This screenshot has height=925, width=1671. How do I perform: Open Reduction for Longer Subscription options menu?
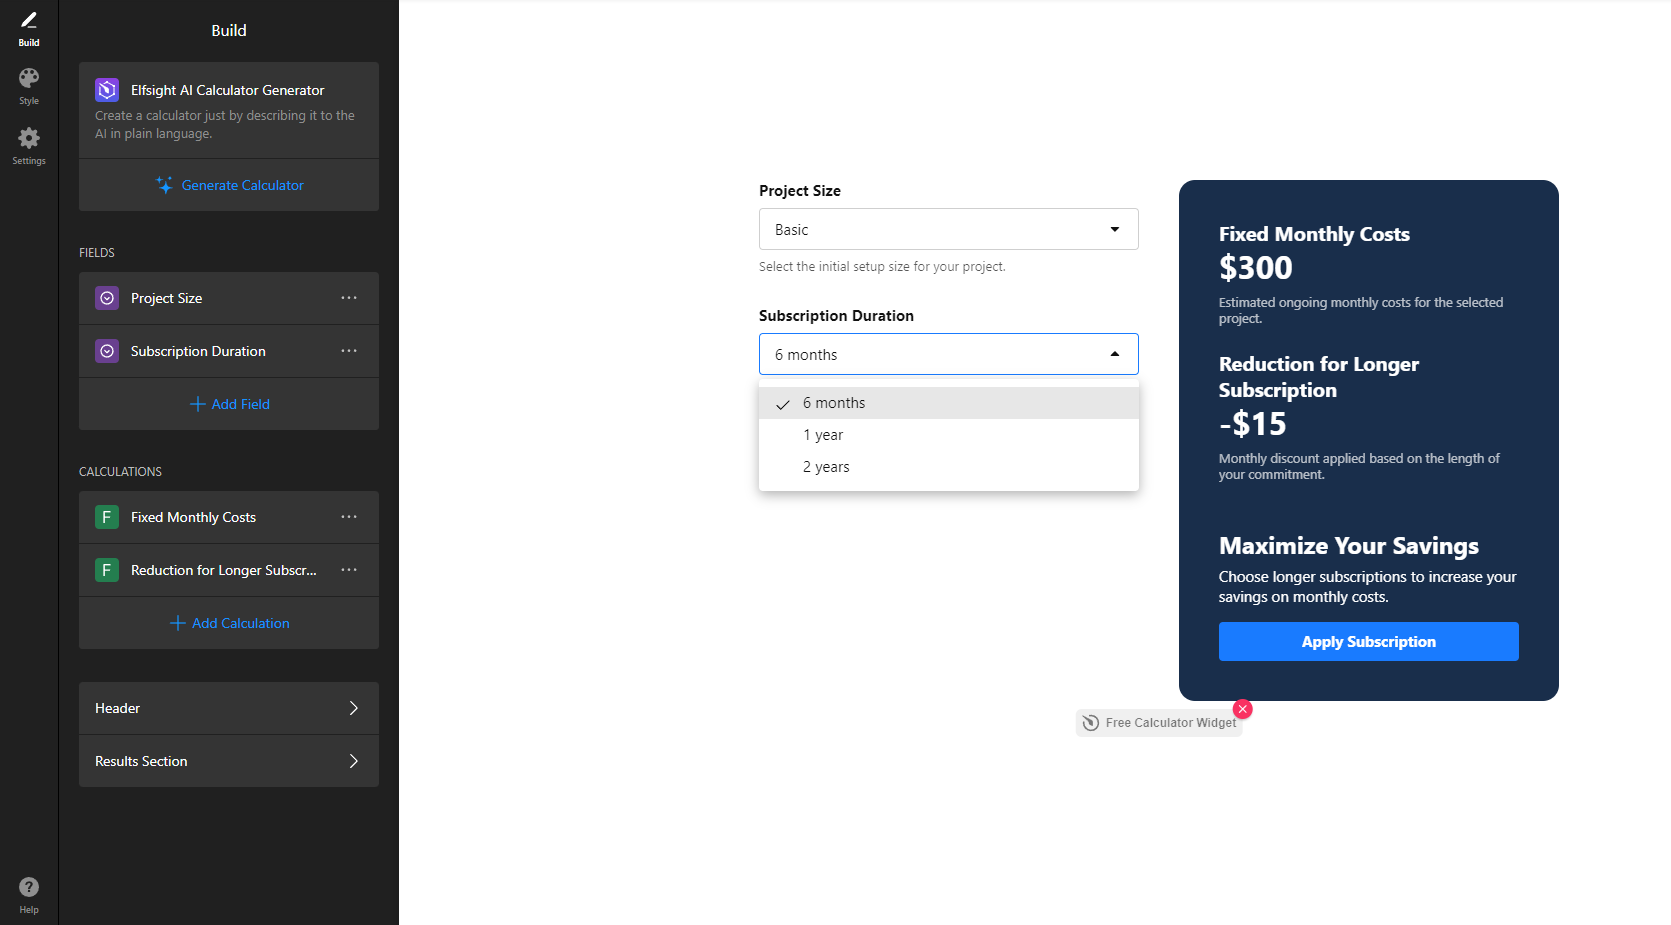(x=349, y=570)
